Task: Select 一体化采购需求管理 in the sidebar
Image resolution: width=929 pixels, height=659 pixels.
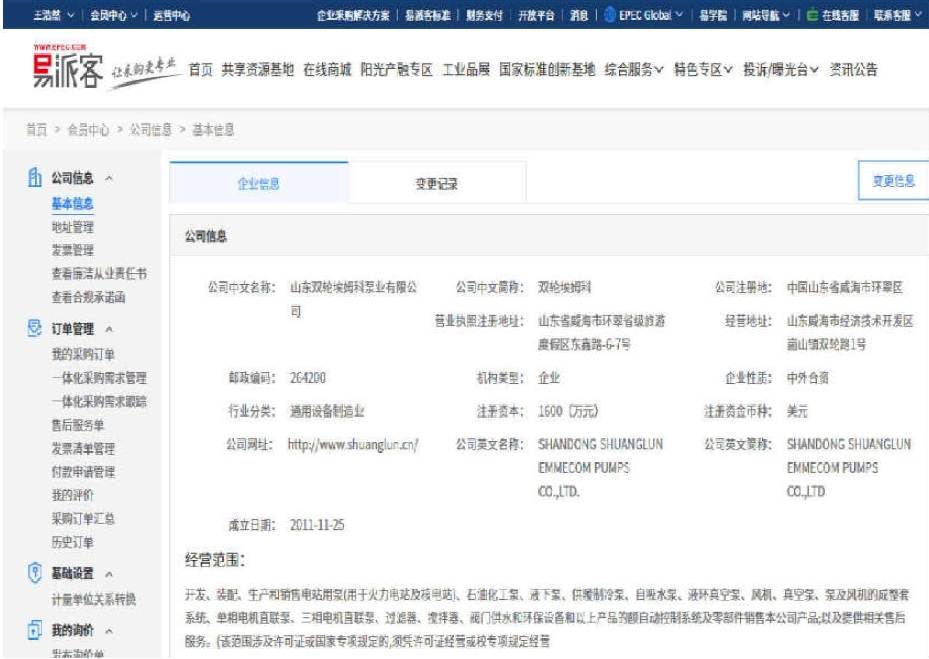Action: (x=99, y=378)
